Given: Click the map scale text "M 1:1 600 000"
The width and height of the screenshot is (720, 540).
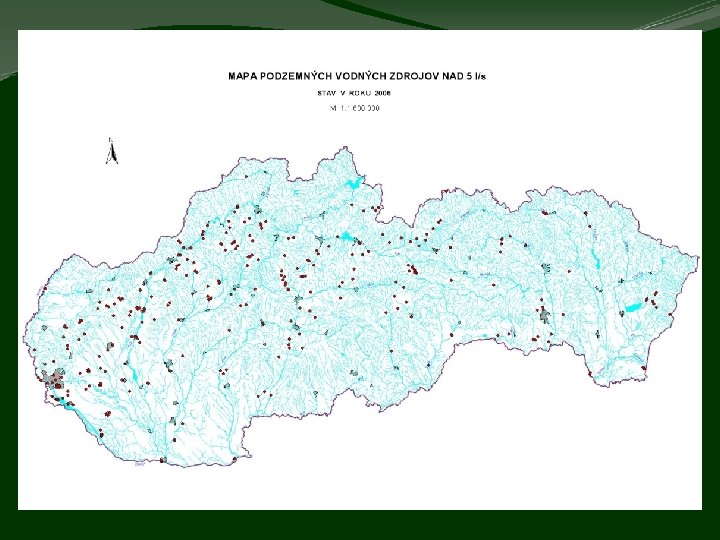Looking at the screenshot, I should [x=354, y=108].
